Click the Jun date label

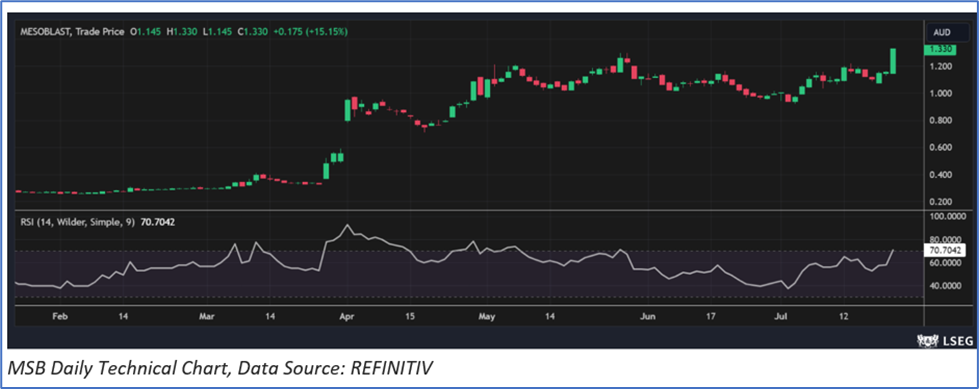(648, 317)
